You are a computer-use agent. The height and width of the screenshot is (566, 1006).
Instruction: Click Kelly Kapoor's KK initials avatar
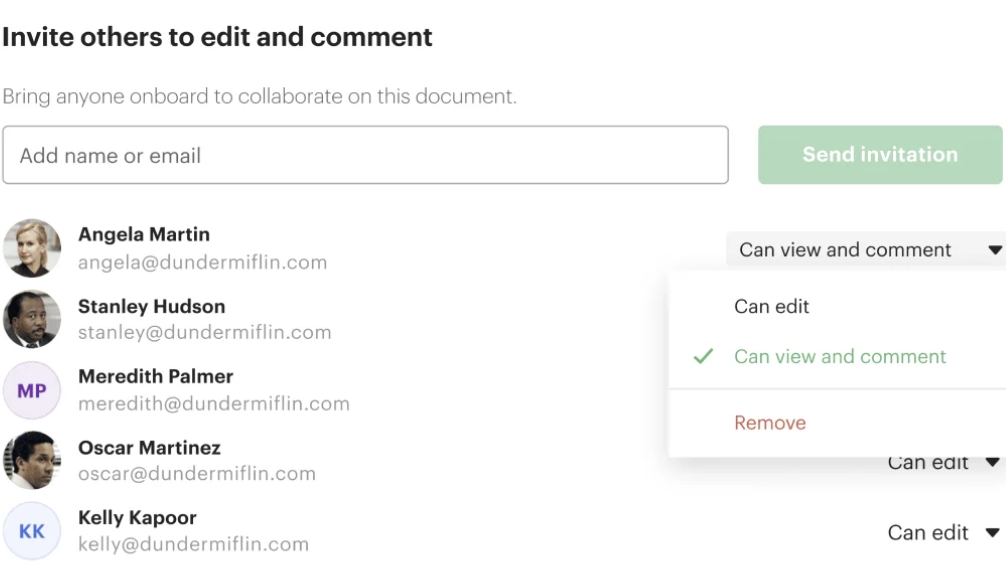point(32,531)
